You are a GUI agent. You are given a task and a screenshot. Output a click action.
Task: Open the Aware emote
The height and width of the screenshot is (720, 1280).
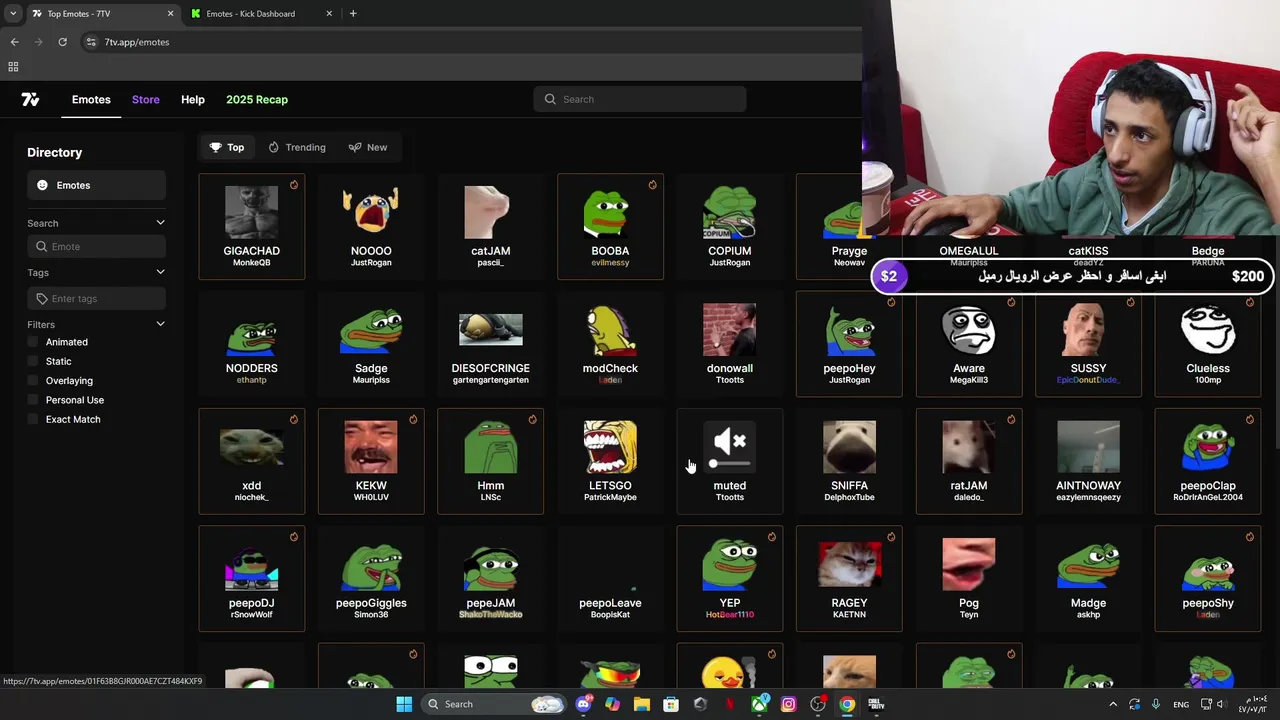click(x=969, y=344)
